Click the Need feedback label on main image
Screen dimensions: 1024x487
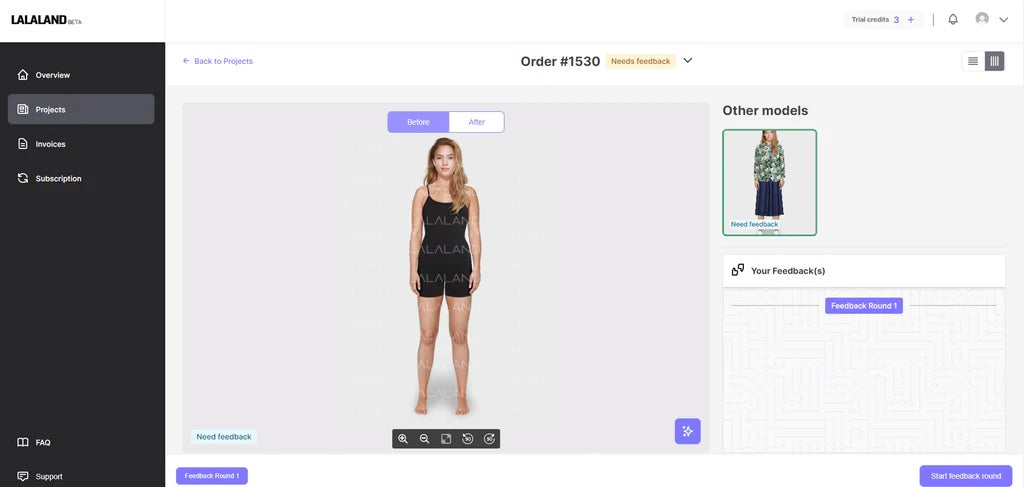pos(224,437)
